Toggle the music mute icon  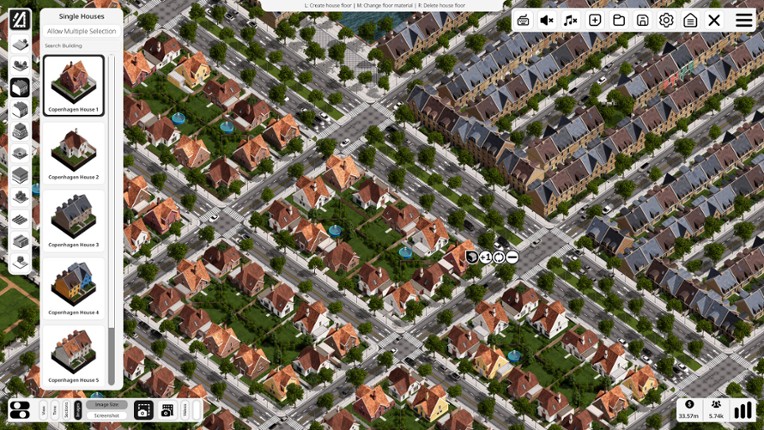coord(571,20)
